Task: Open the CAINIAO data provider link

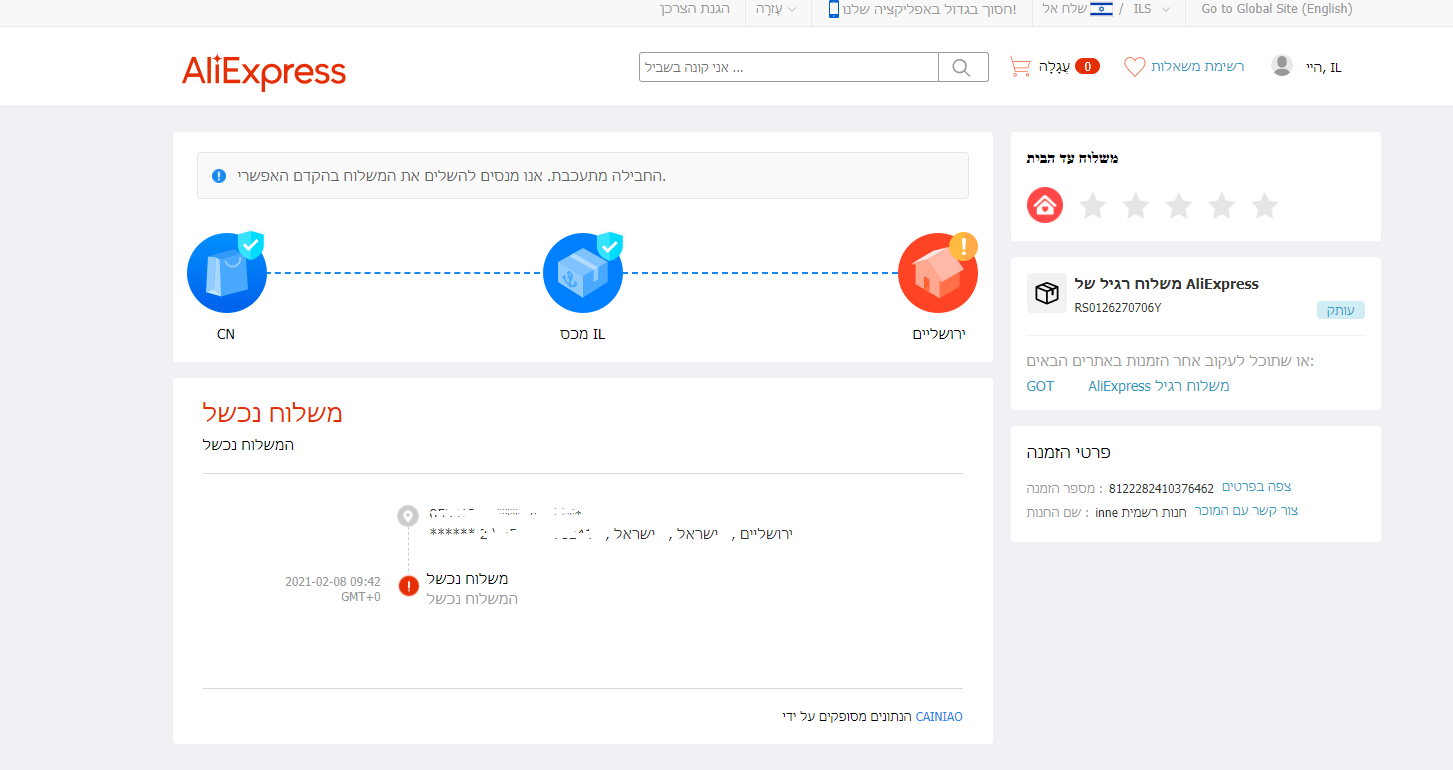Action: tap(939, 717)
